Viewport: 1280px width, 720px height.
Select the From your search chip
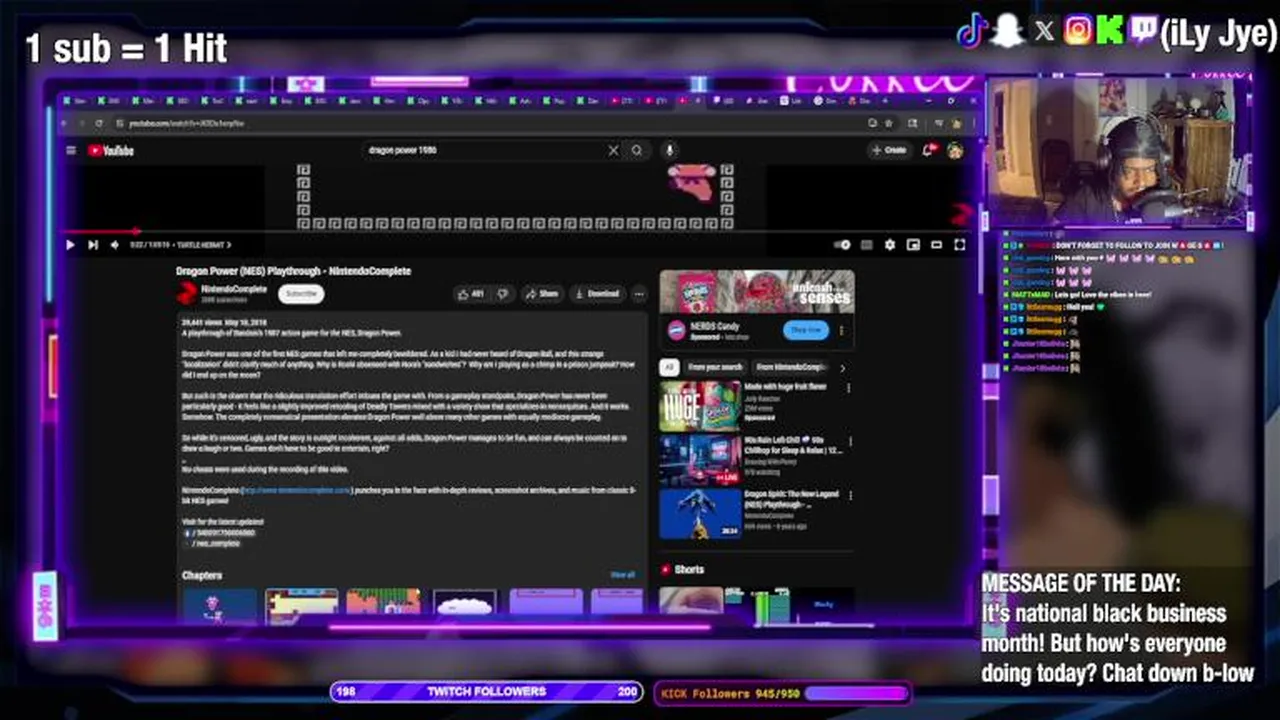point(716,367)
